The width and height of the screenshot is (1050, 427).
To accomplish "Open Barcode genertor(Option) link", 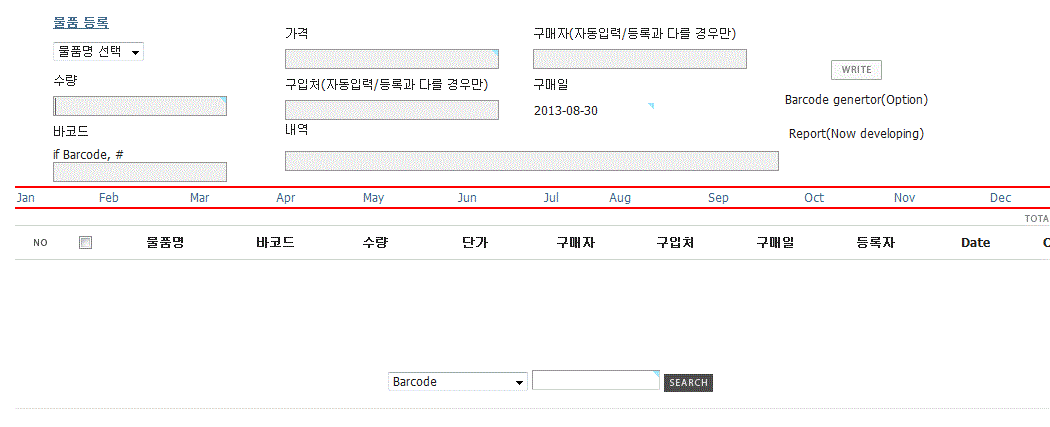I will tap(856, 100).
